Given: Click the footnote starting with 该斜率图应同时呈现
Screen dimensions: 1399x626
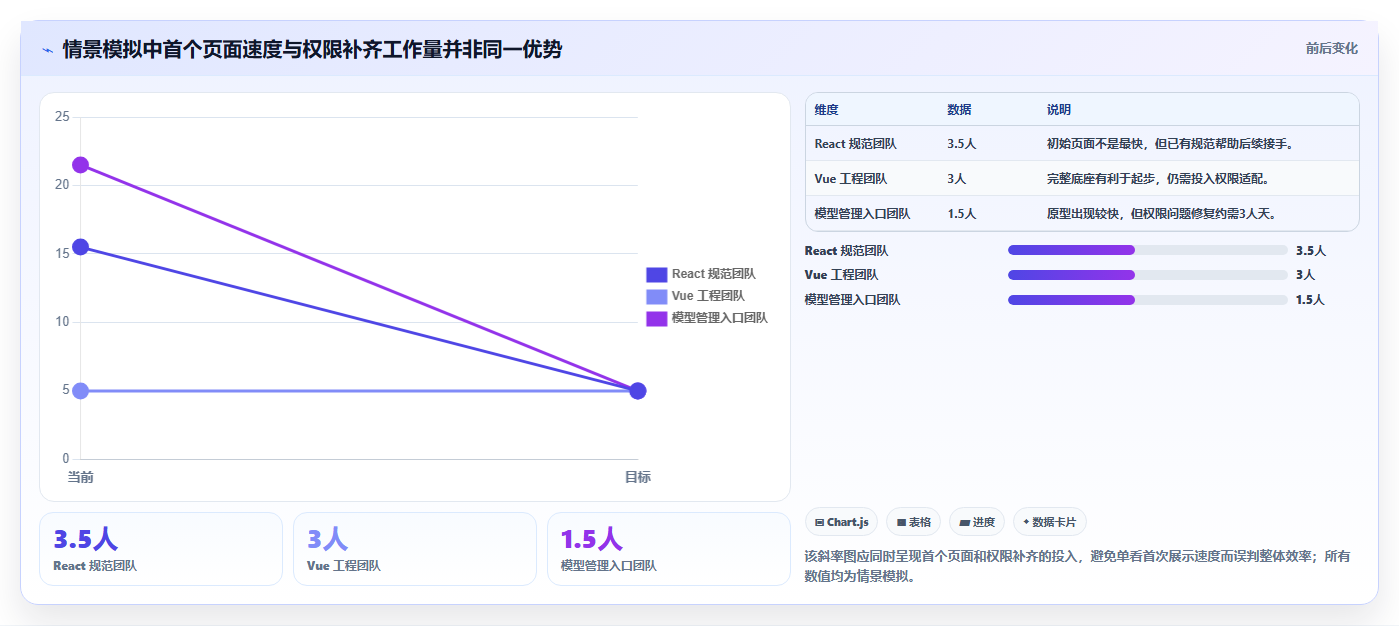Looking at the screenshot, I should point(1077,566).
